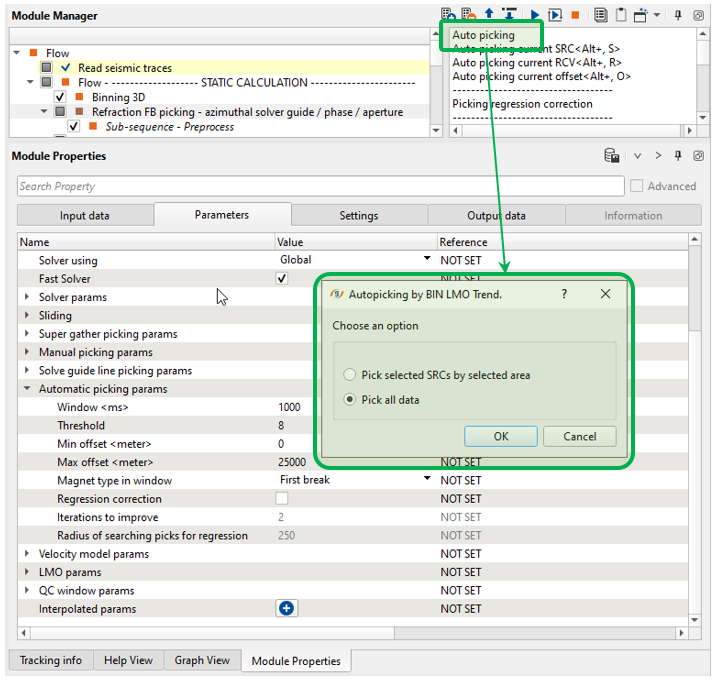Pin the Module Properties panel
The height and width of the screenshot is (681, 717).
tap(678, 156)
